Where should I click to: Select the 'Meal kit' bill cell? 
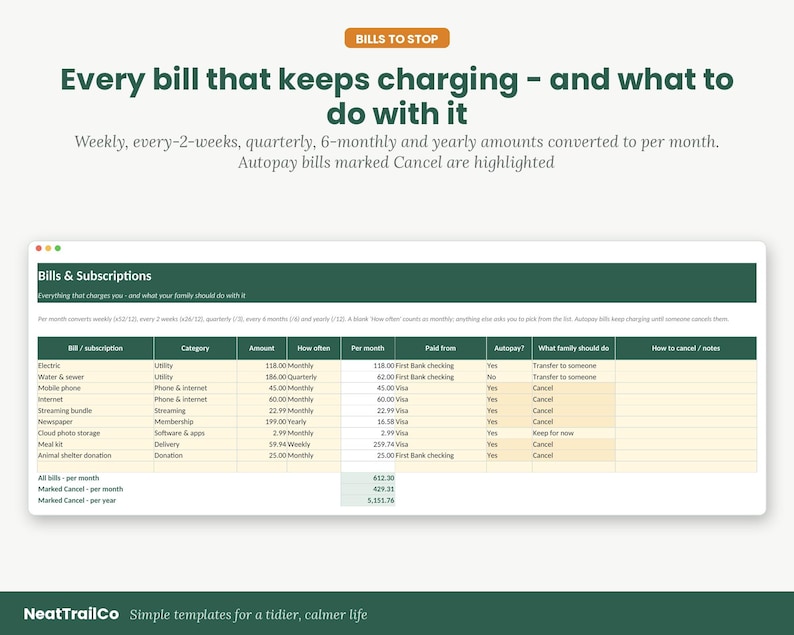(95, 444)
